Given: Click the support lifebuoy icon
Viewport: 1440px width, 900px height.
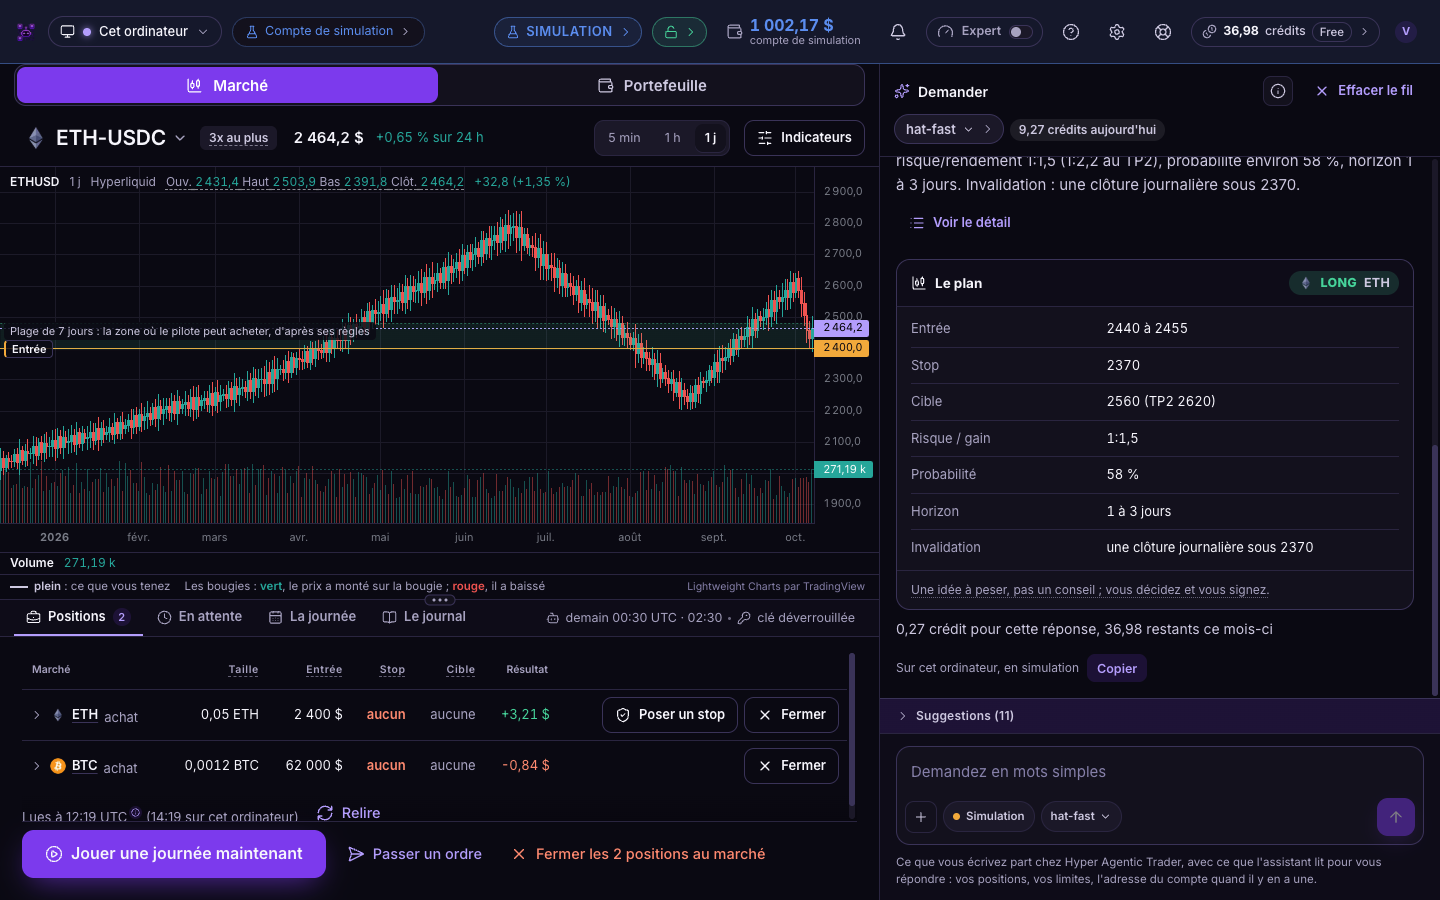Looking at the screenshot, I should (1163, 32).
